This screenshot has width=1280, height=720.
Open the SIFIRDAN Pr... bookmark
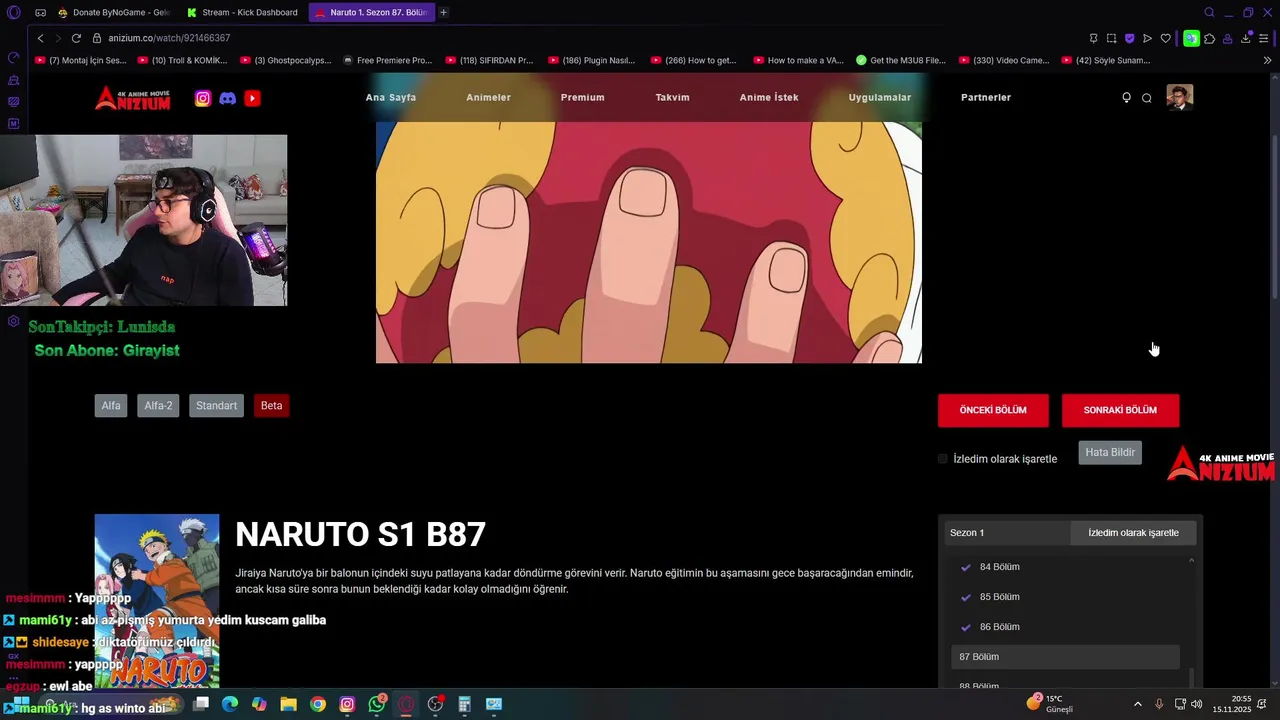490,60
